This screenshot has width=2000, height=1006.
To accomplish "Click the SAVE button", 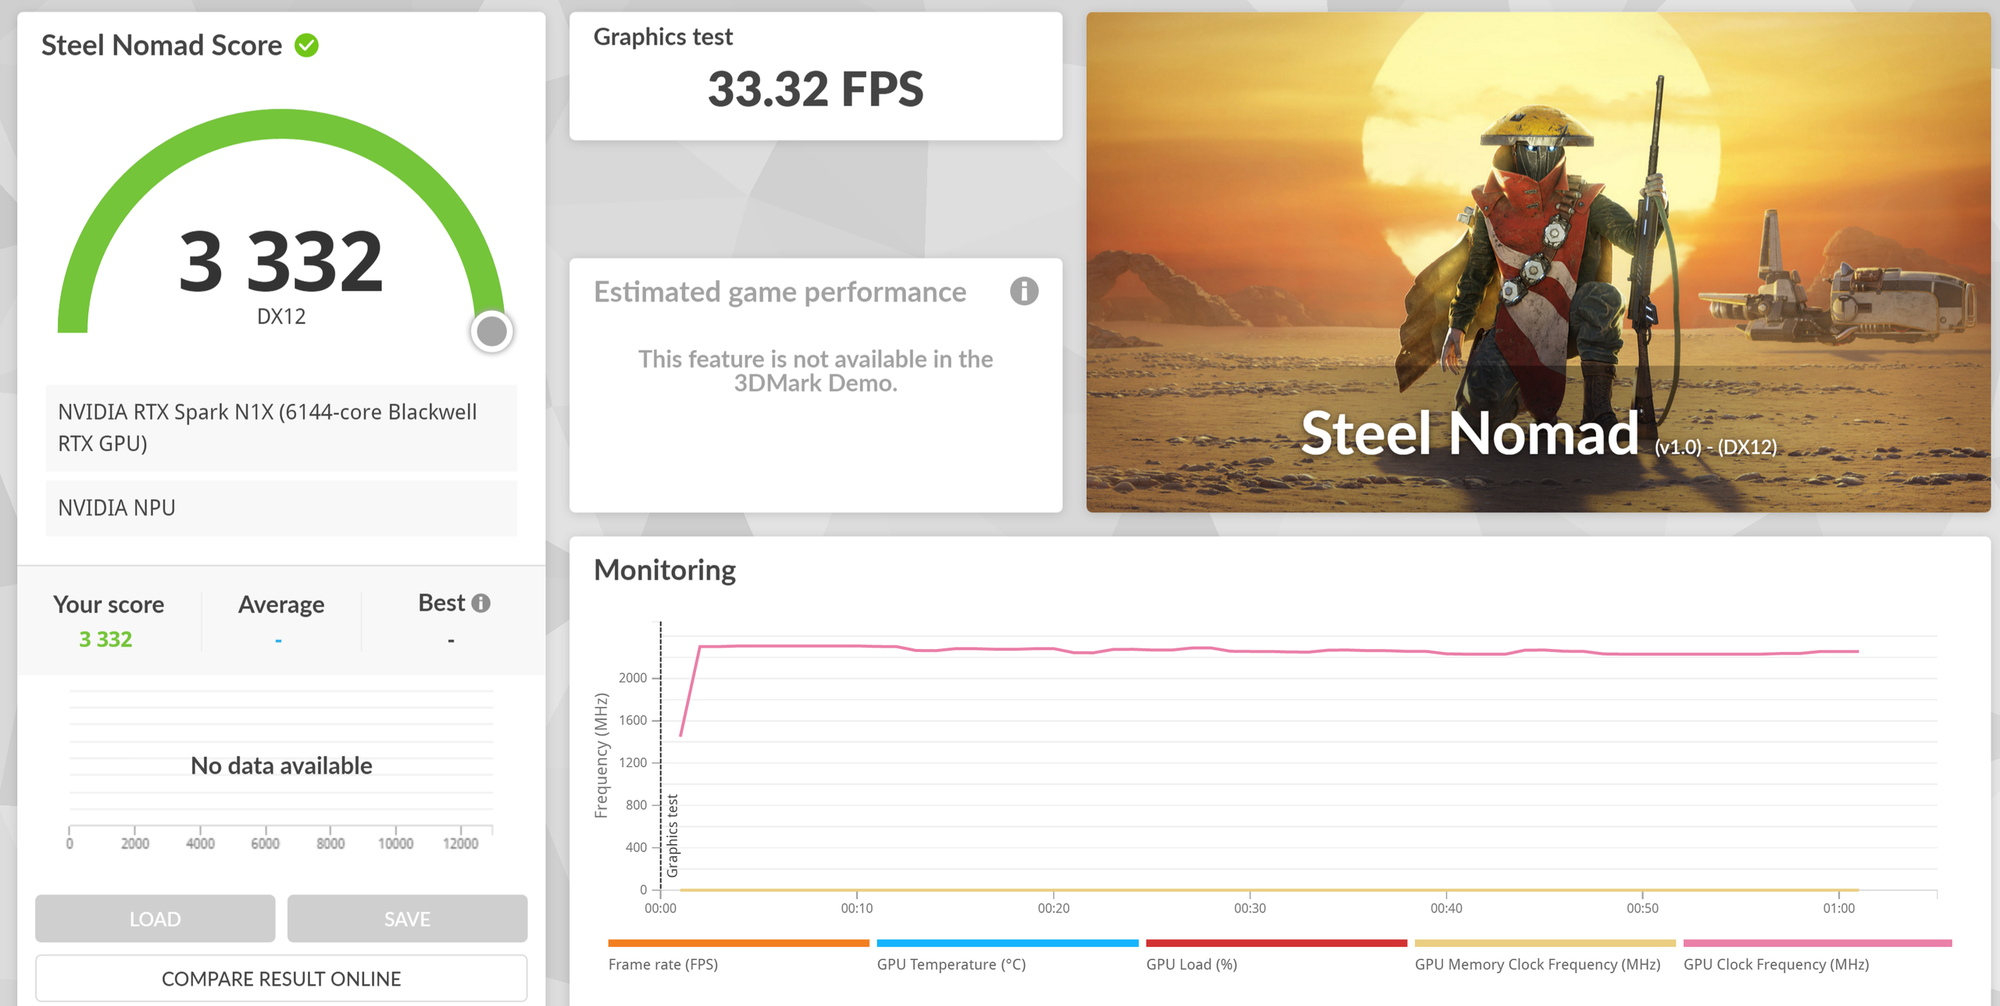I will pyautogui.click(x=407, y=918).
